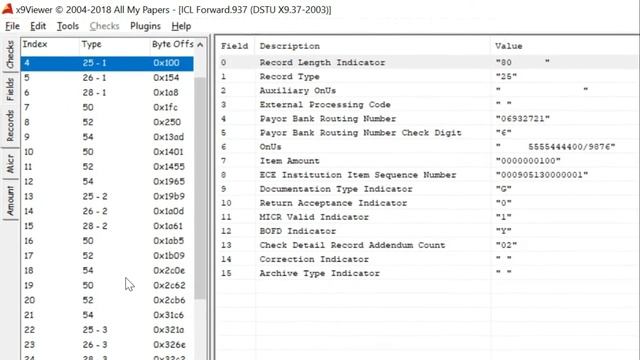Select the Documentation Type Indicator row
The height and width of the screenshot is (360, 640).
pos(427,189)
